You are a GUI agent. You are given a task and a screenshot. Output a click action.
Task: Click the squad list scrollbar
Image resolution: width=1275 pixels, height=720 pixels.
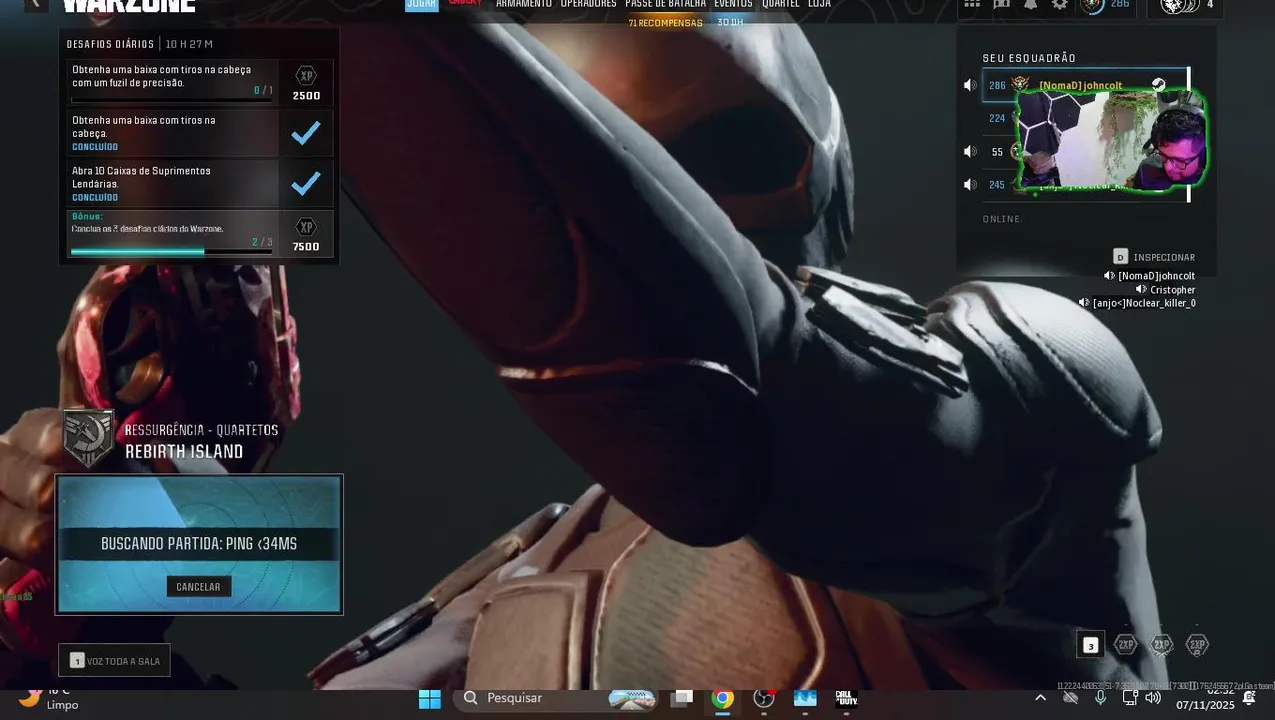click(1188, 135)
